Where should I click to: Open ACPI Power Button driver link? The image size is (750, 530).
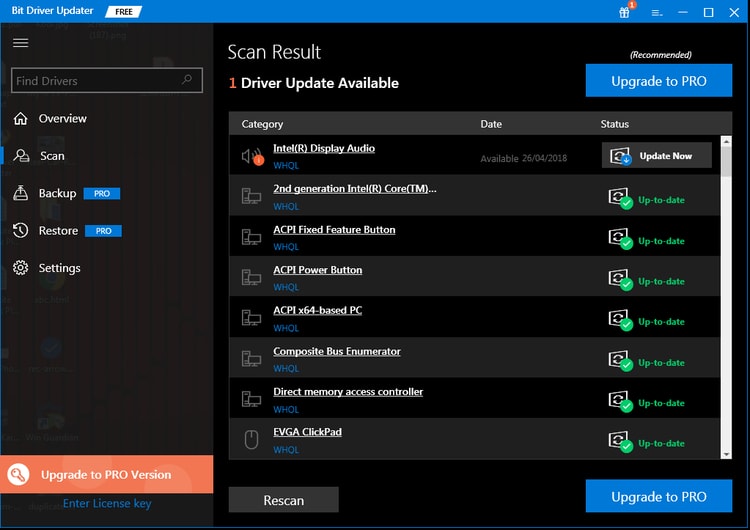click(318, 270)
